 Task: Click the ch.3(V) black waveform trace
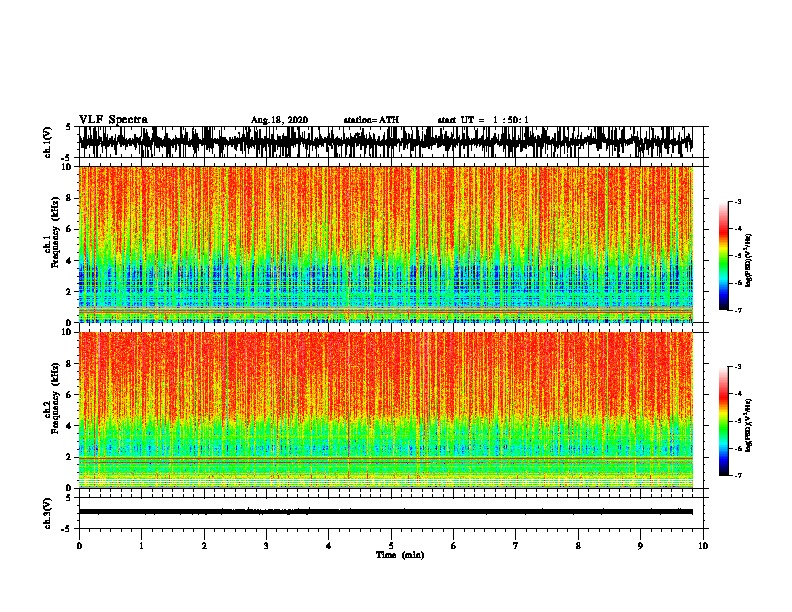[386, 512]
